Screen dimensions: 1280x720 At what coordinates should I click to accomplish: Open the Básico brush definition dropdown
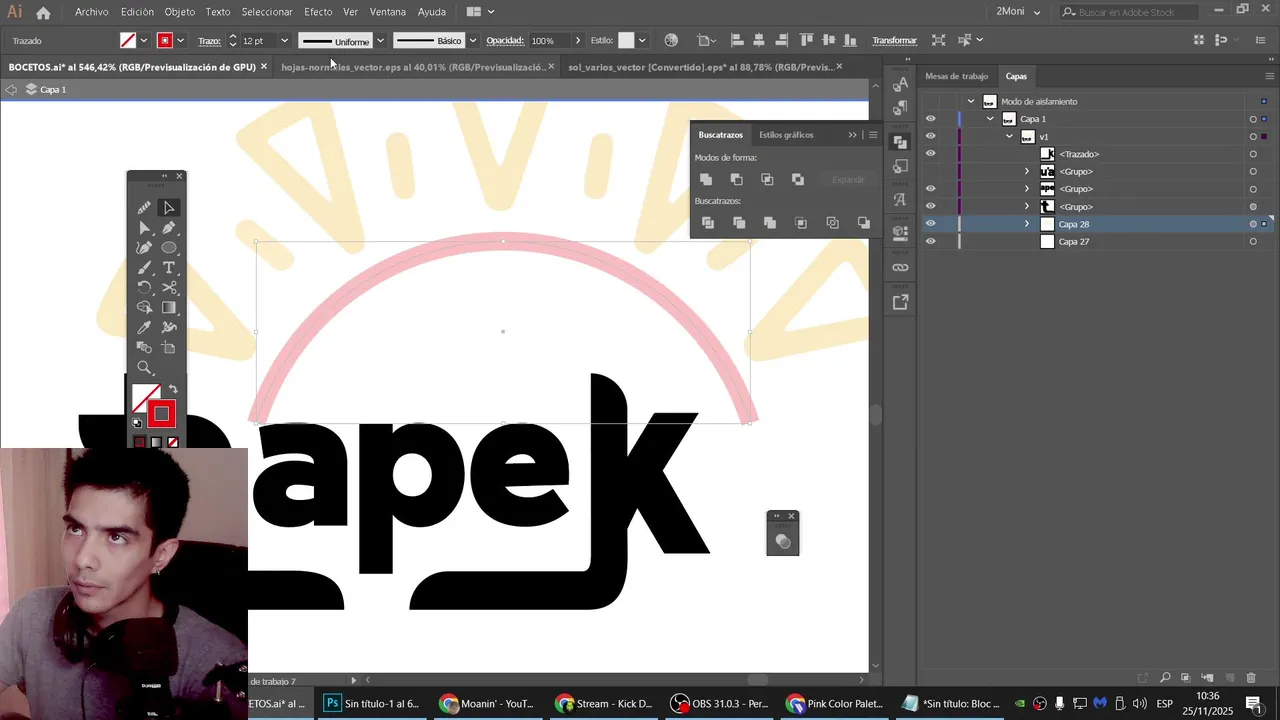click(x=473, y=40)
